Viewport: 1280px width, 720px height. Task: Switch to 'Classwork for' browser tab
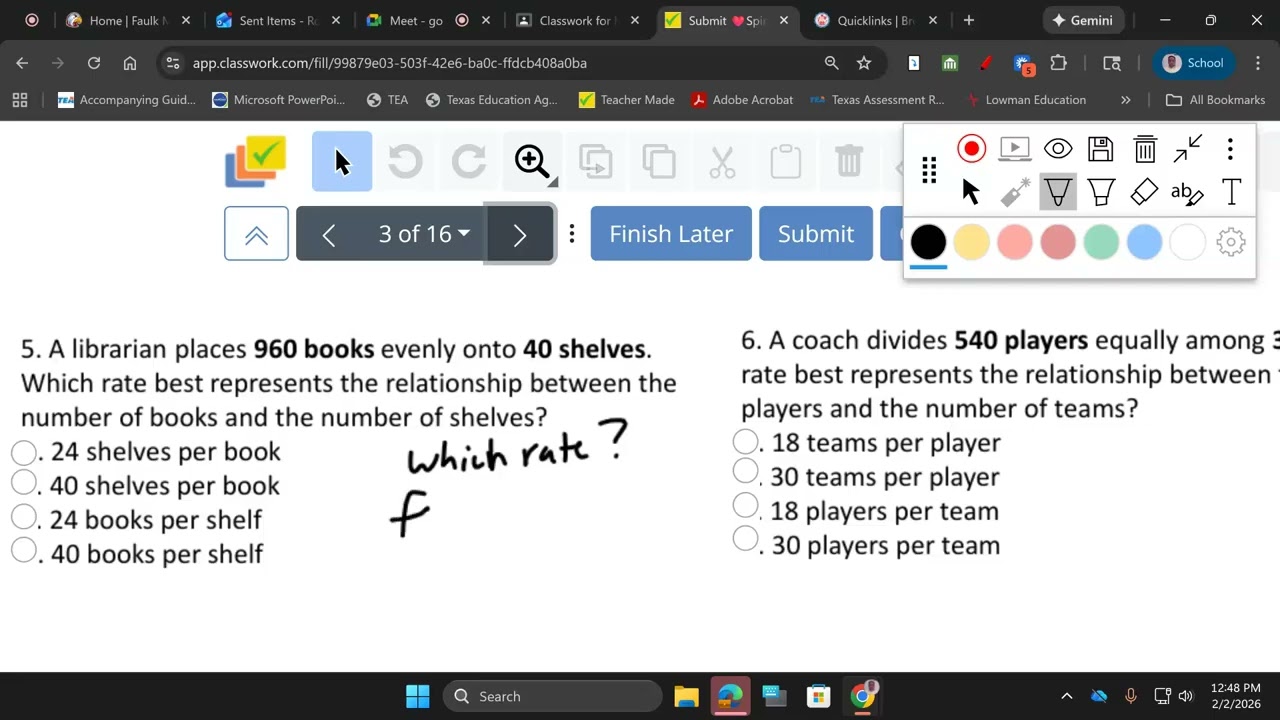pyautogui.click(x=577, y=20)
